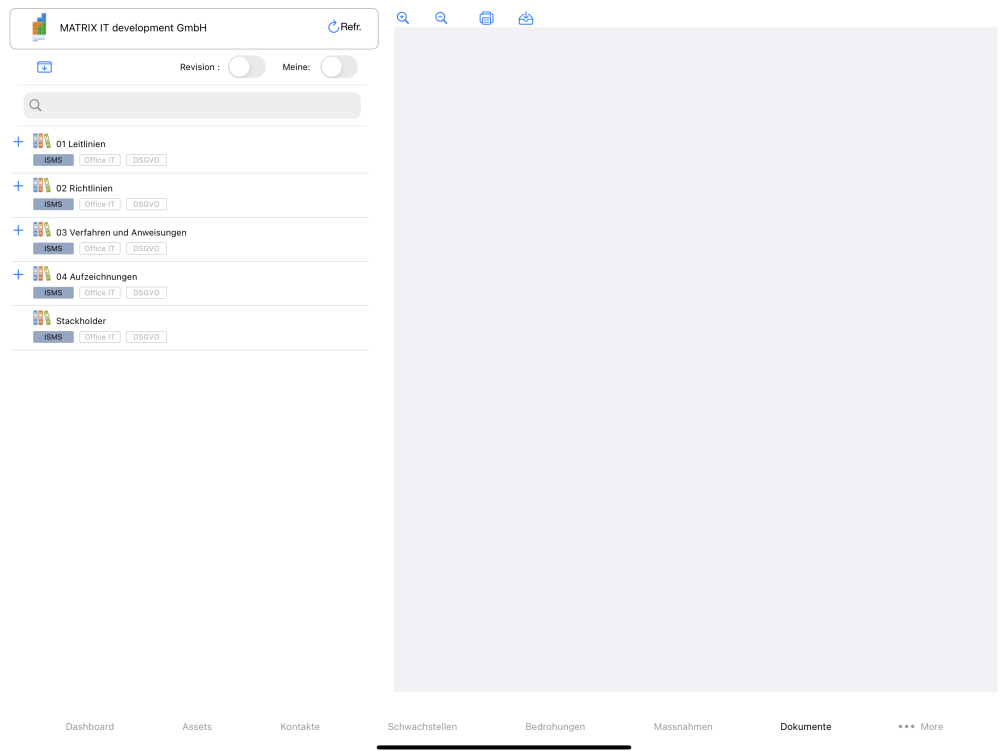Select the Bedrohungen tab
The width and height of the screenshot is (1008, 755).
pyautogui.click(x=555, y=726)
